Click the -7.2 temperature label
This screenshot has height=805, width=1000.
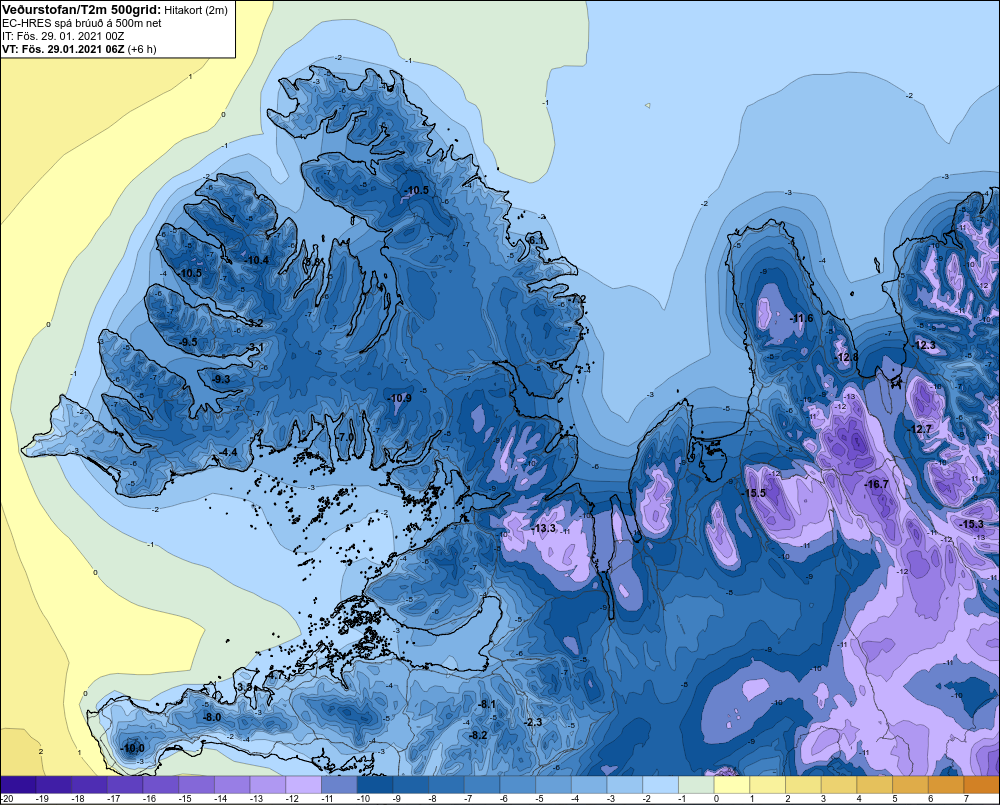pos(577,299)
